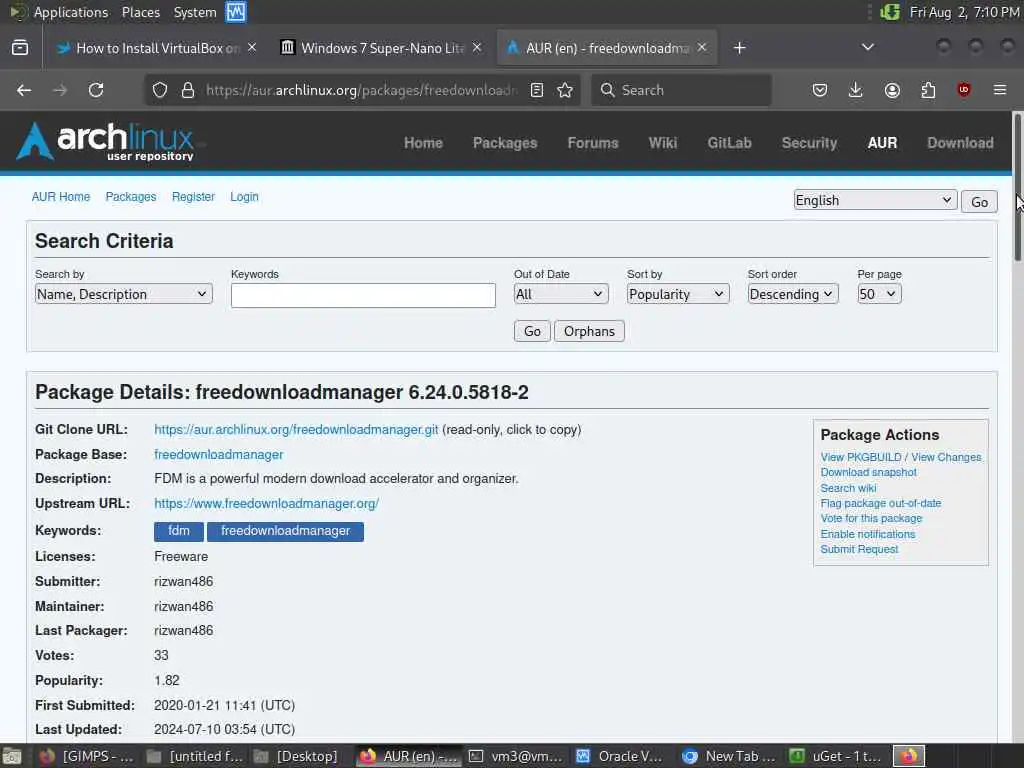Click Vote for this package link
The width and height of the screenshot is (1024, 768).
(871, 519)
